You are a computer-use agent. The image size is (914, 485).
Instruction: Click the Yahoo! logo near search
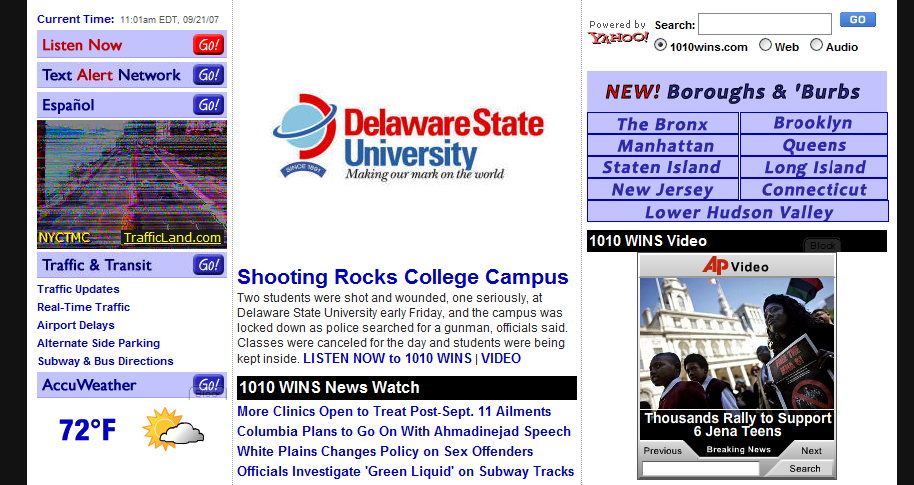[618, 38]
